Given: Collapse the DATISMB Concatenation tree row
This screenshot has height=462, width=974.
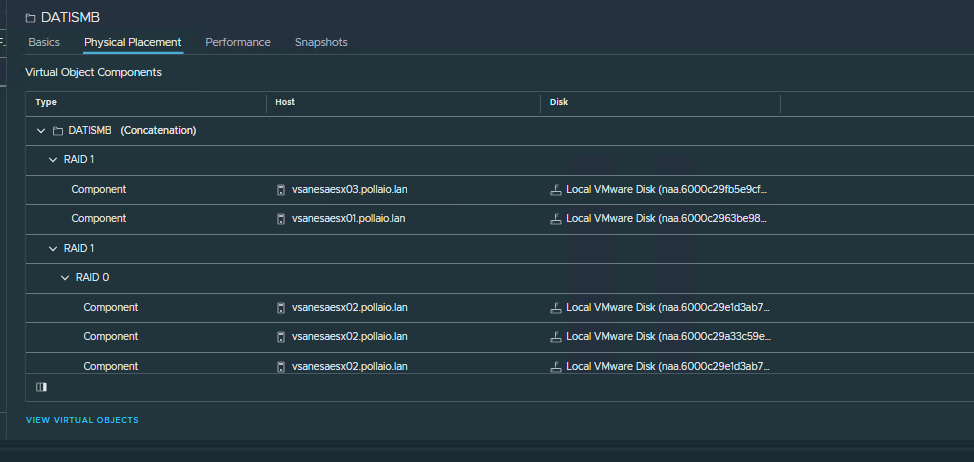Looking at the screenshot, I should (41, 131).
